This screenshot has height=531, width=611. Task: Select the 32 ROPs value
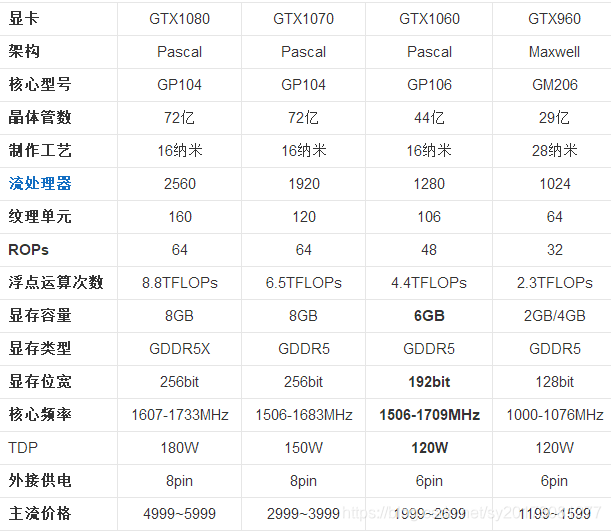click(x=554, y=250)
